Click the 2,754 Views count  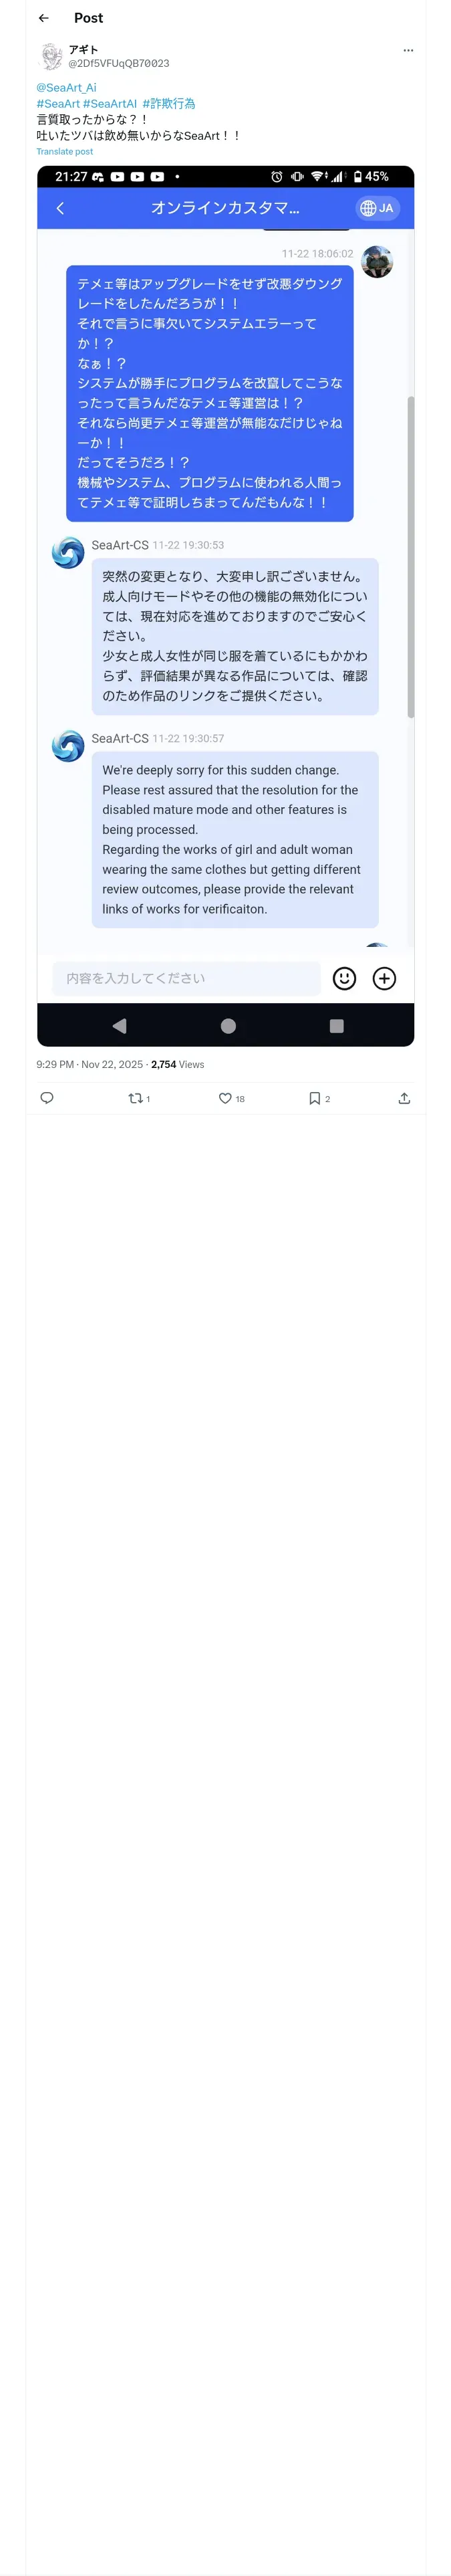click(x=177, y=1064)
